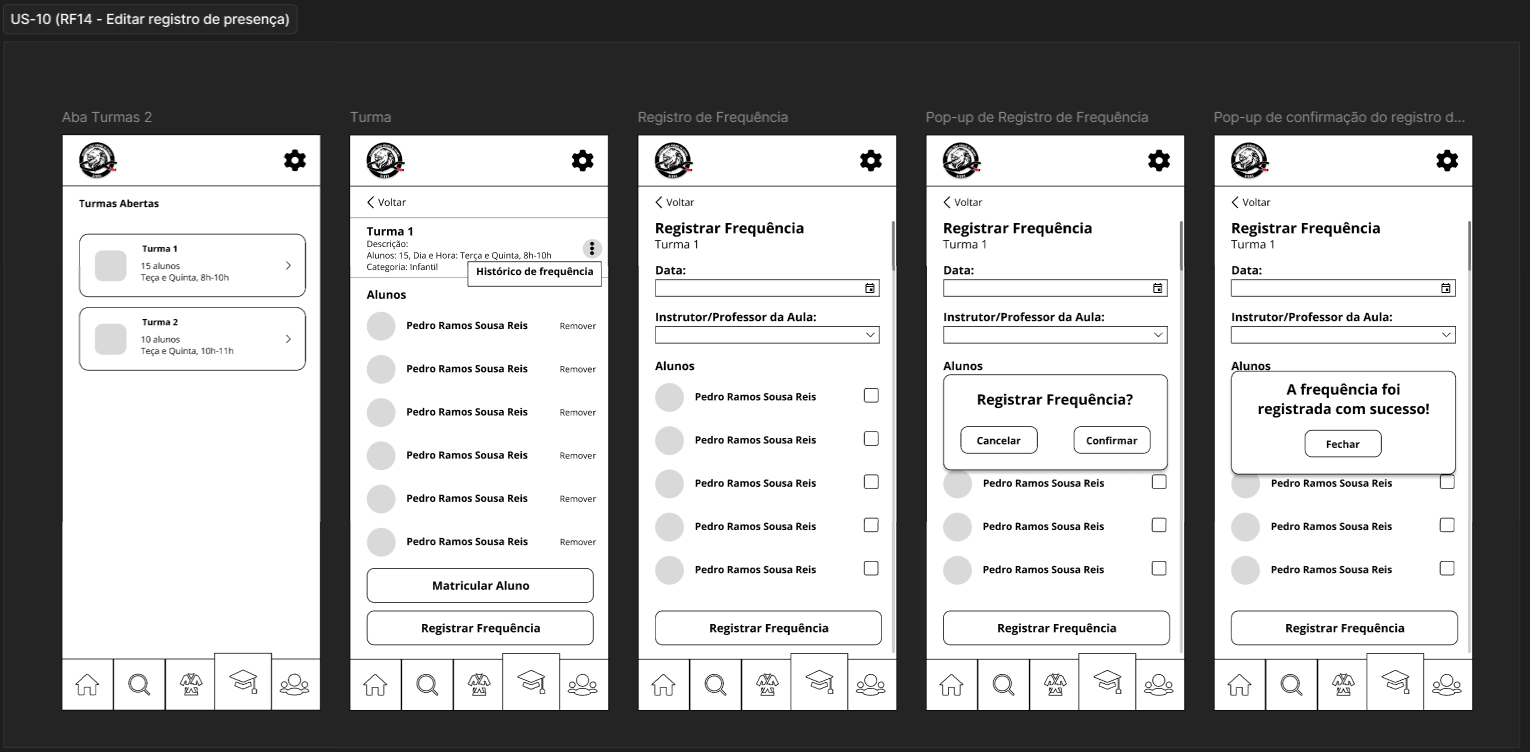The height and width of the screenshot is (752, 1530).
Task: Tap people group icon in Turma navbar
Action: click(x=582, y=685)
